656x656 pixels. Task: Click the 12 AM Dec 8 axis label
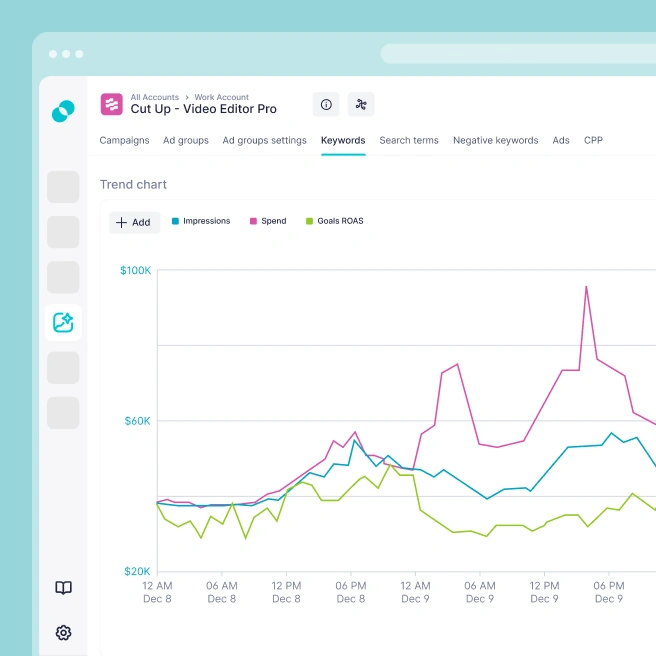click(157, 592)
